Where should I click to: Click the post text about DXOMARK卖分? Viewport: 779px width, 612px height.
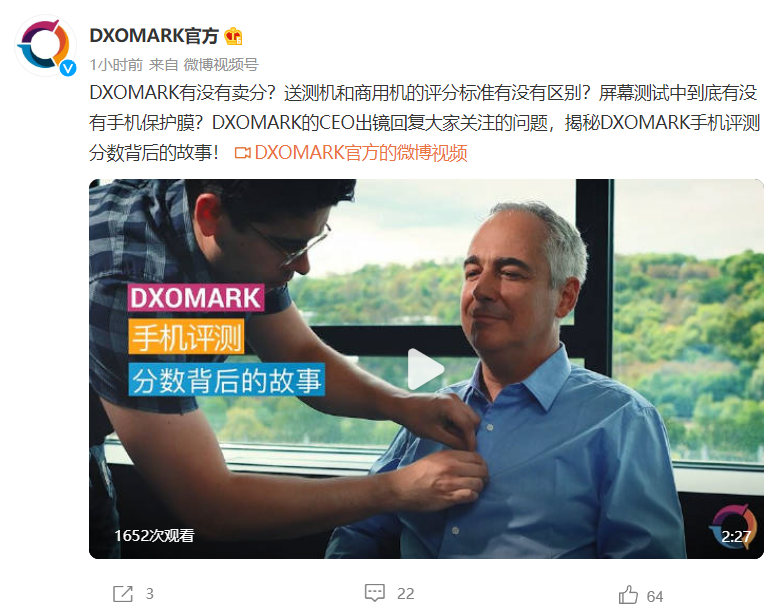425,123
